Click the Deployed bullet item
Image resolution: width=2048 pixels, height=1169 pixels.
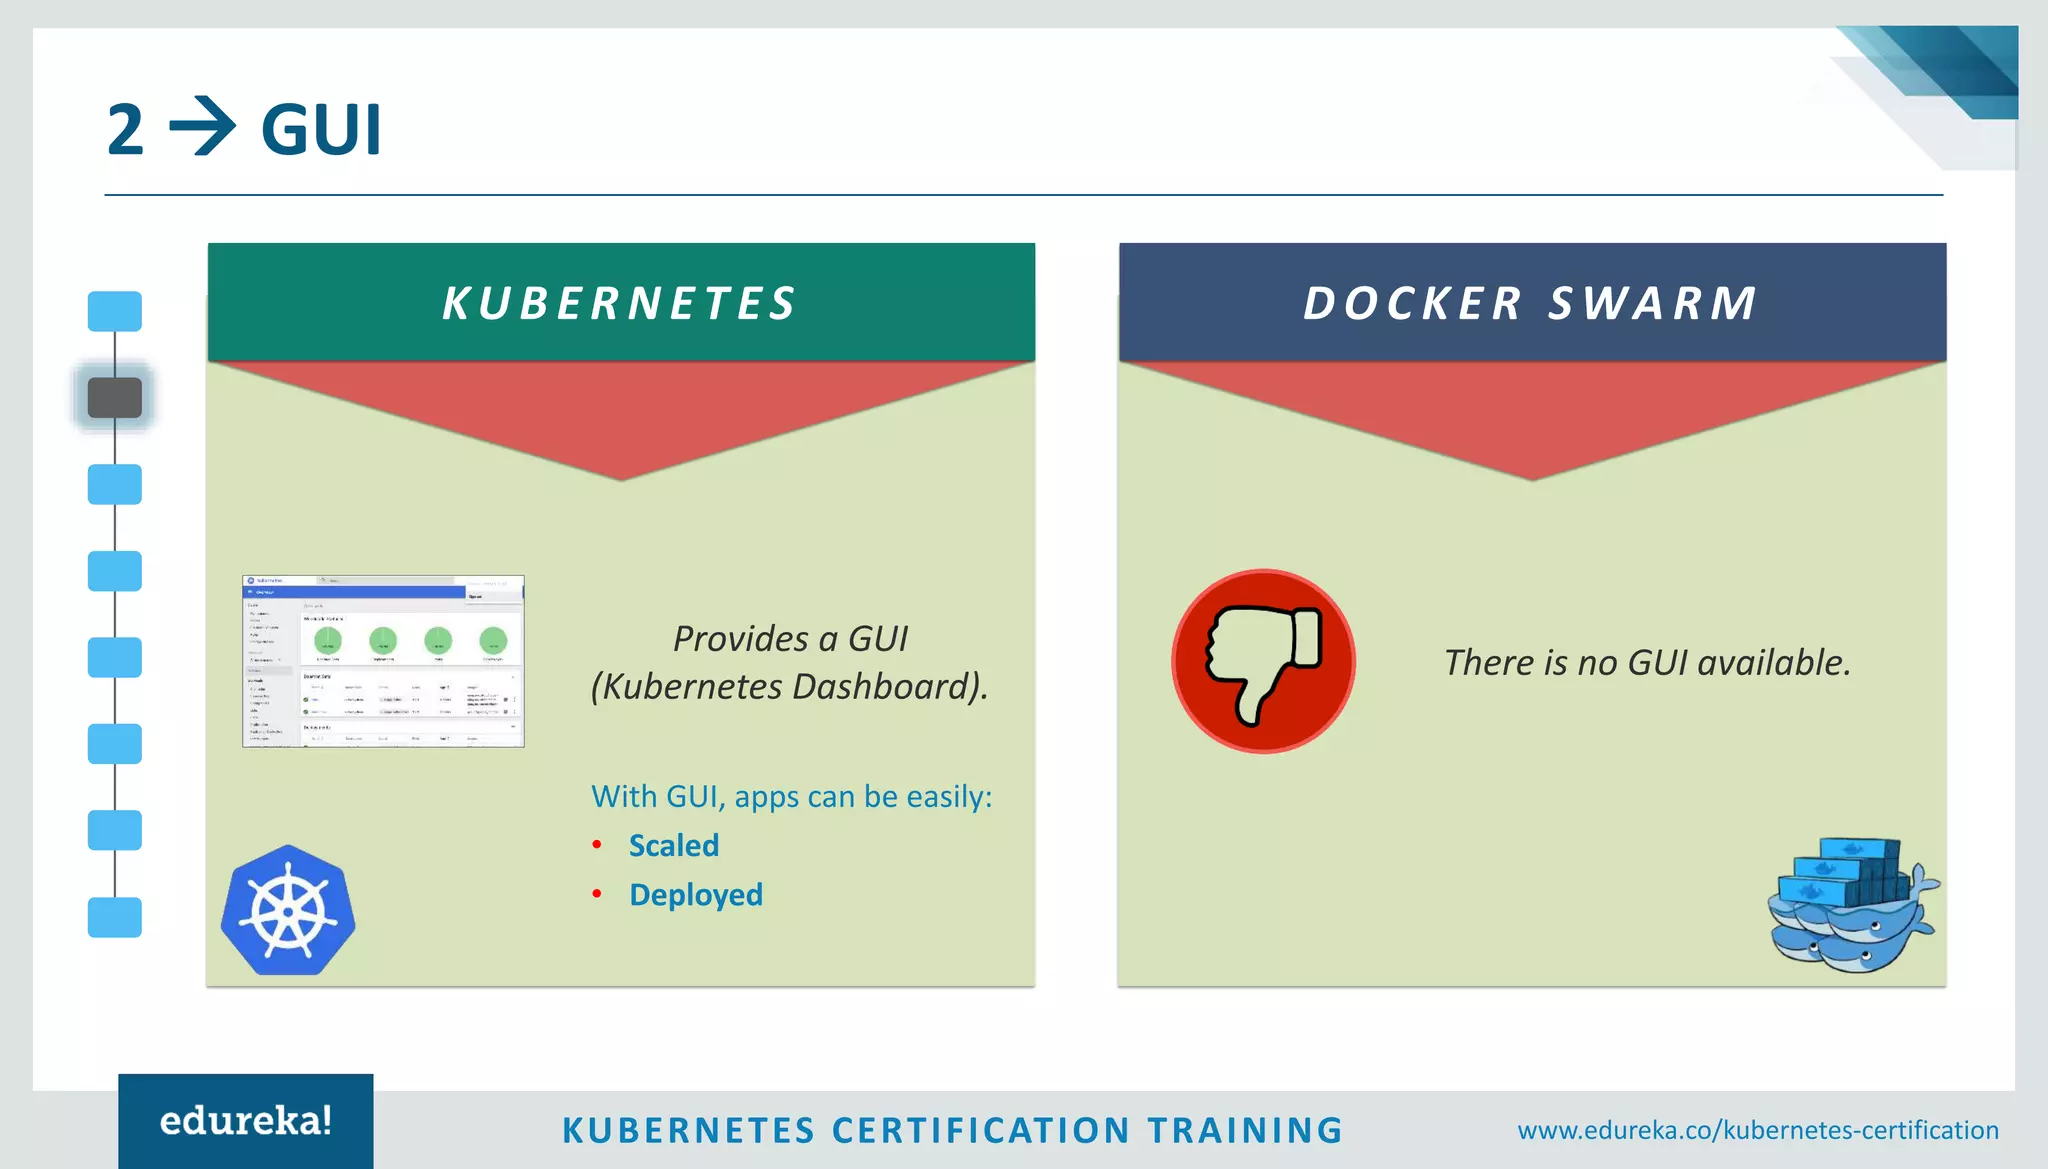pyautogui.click(x=695, y=895)
